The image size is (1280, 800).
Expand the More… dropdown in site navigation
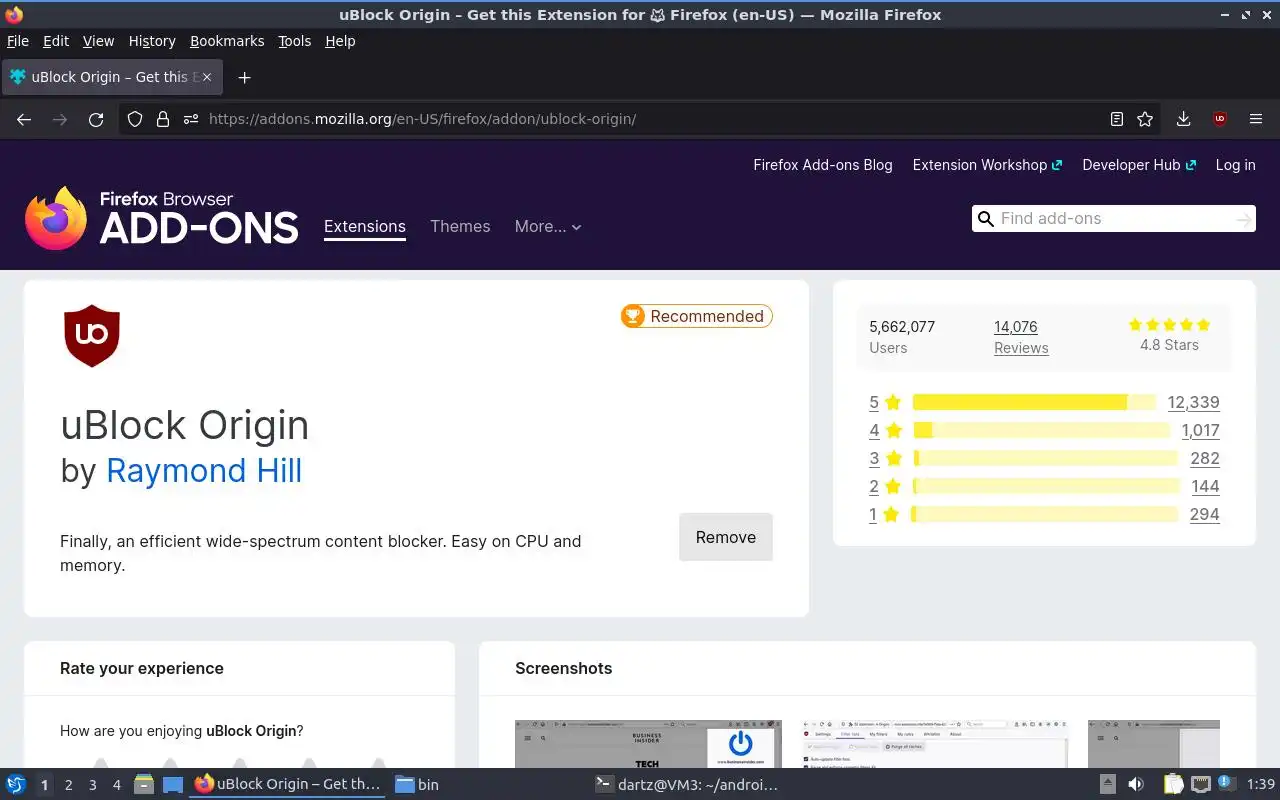(x=548, y=227)
